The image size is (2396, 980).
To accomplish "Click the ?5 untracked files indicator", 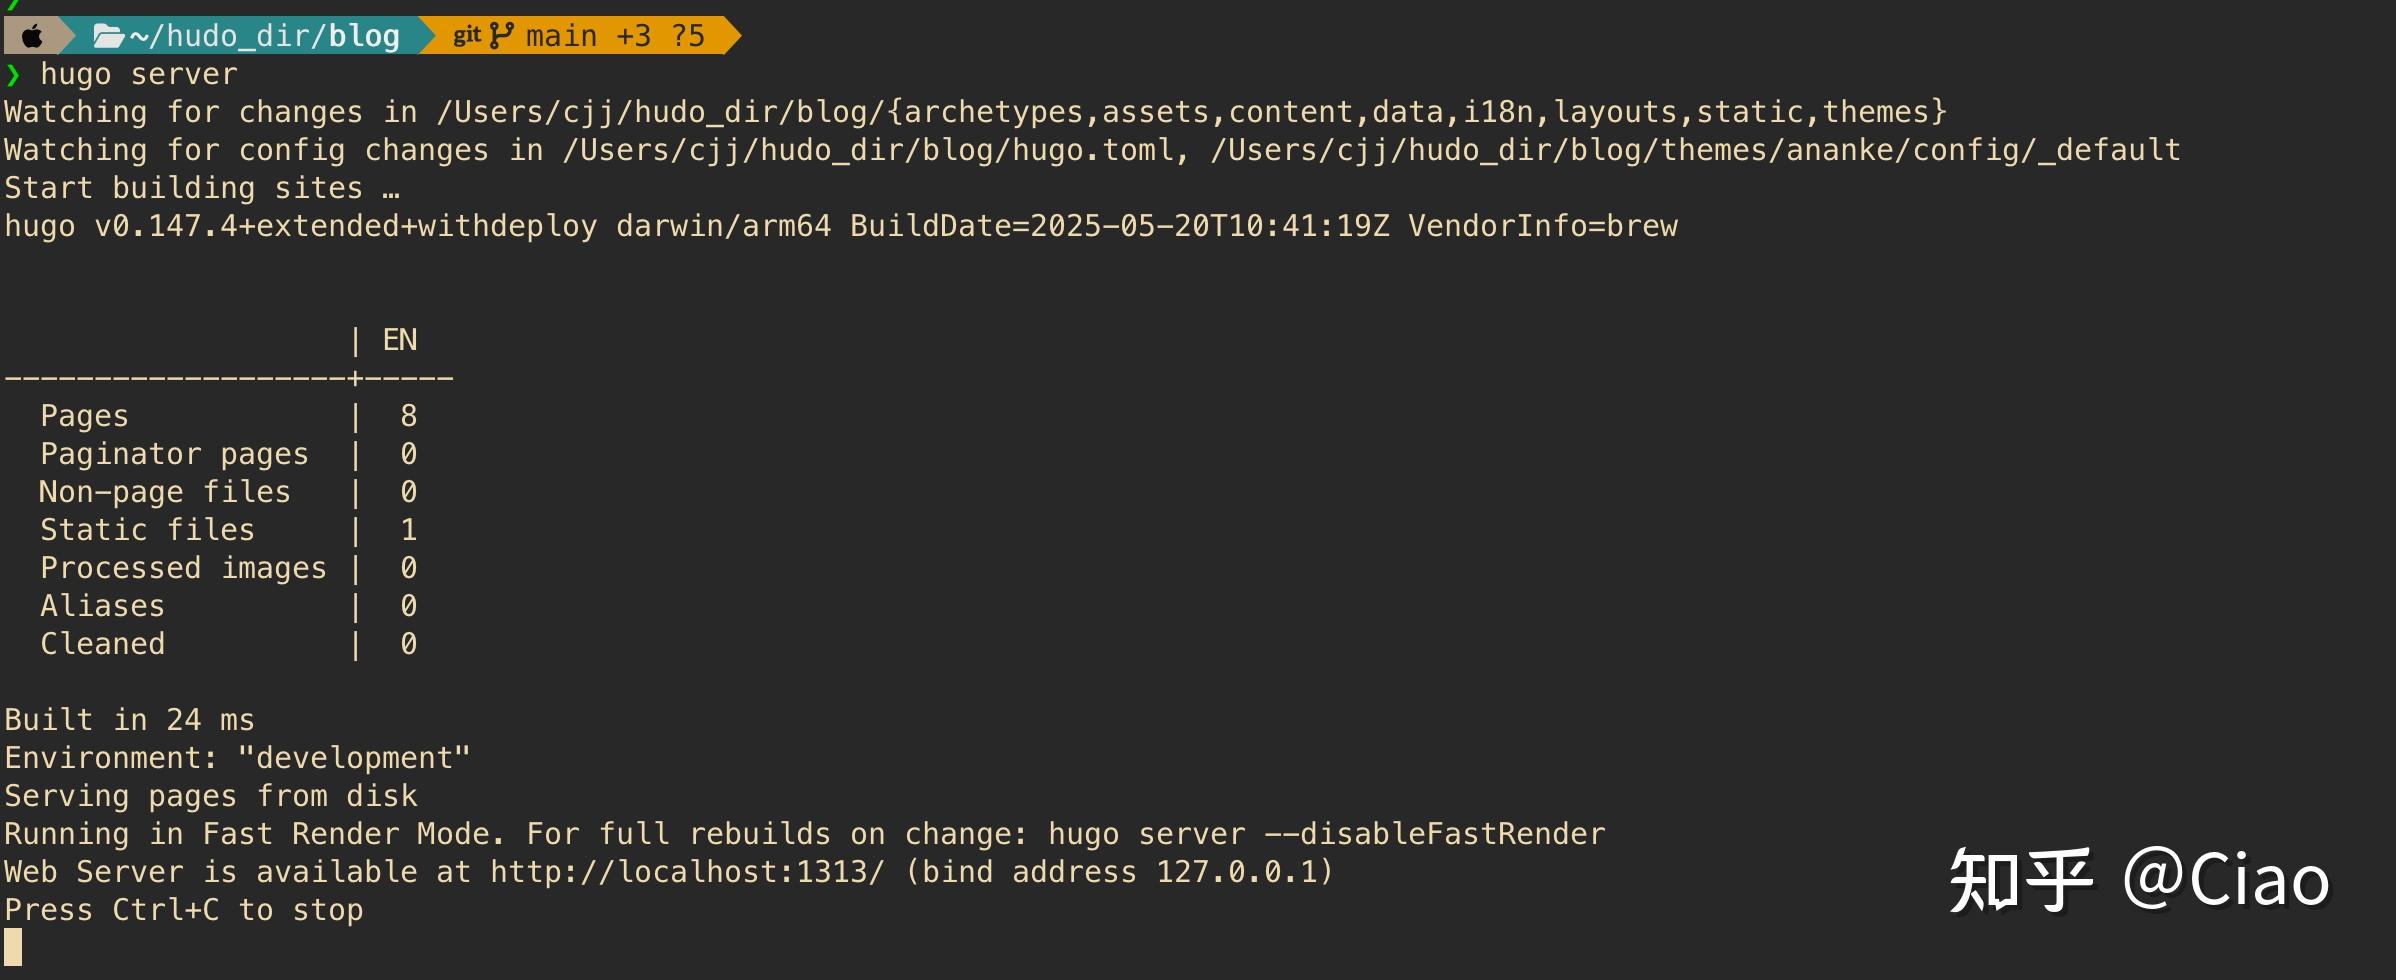I will [x=688, y=37].
